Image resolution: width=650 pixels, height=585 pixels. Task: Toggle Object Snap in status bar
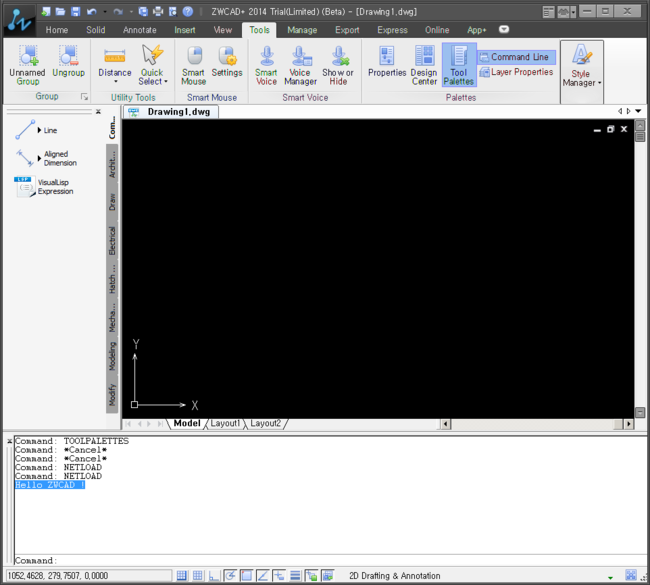tap(247, 575)
